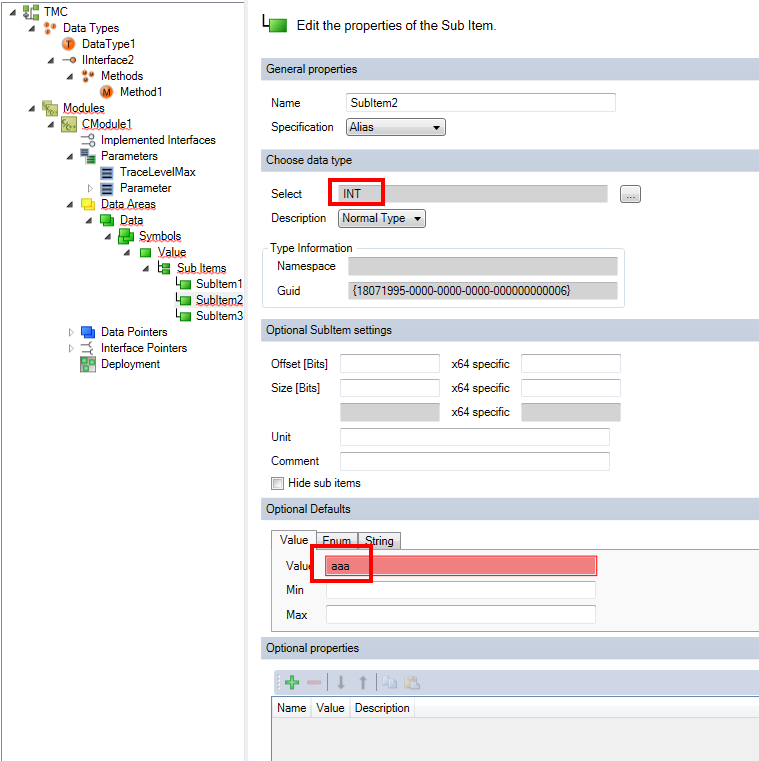Select SubItem1 in the tree
Viewport: 759px width, 761px height.
click(219, 284)
